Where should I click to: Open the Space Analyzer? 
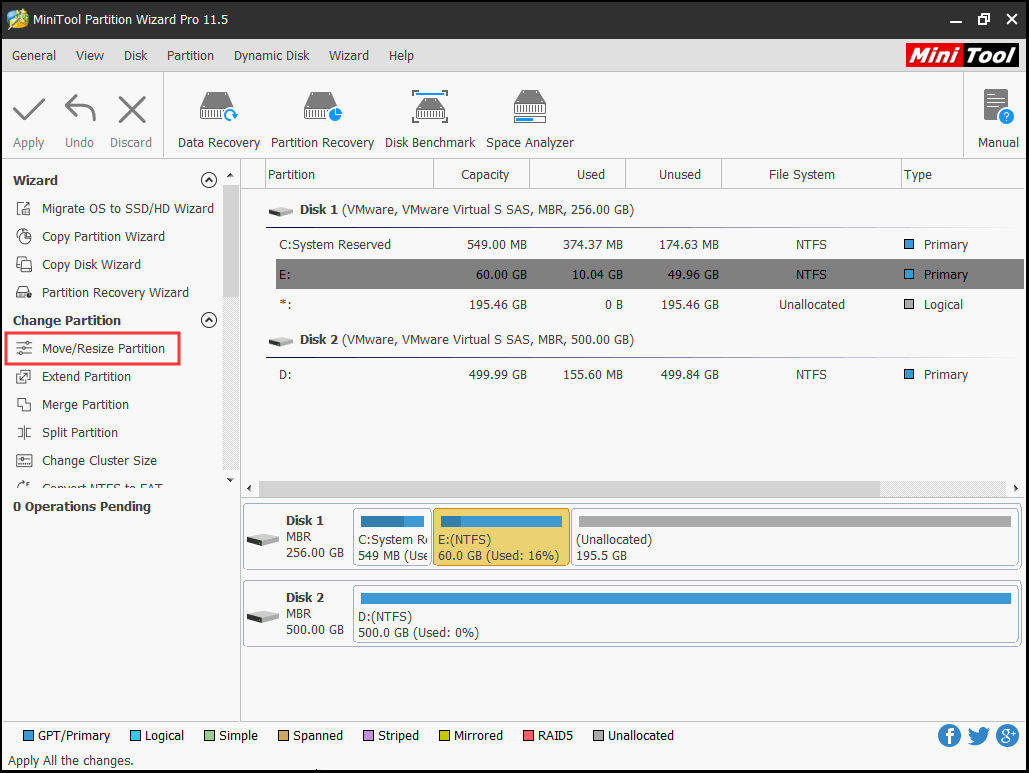coord(529,118)
